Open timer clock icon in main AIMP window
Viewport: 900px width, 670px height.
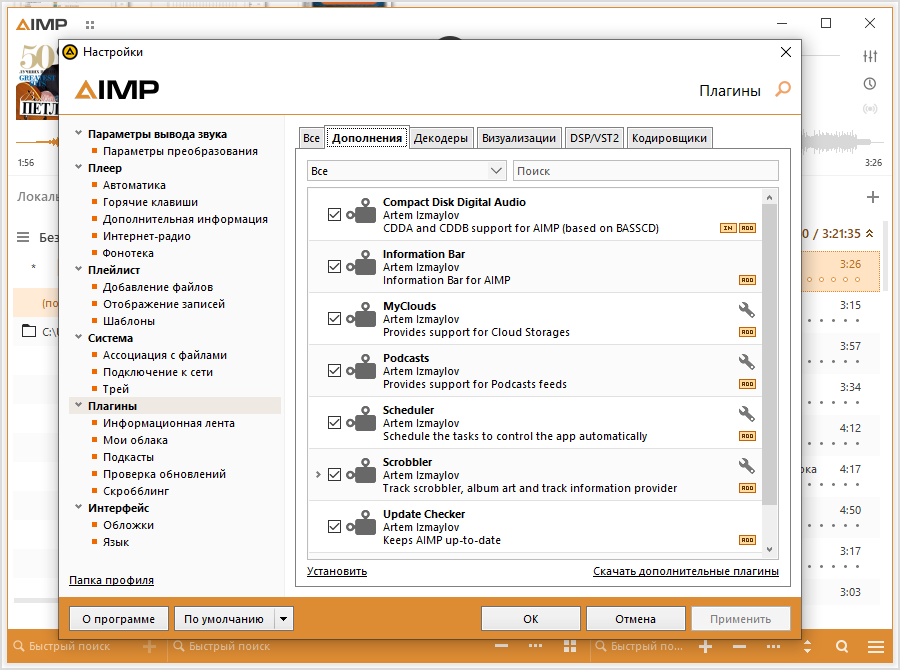[x=870, y=84]
